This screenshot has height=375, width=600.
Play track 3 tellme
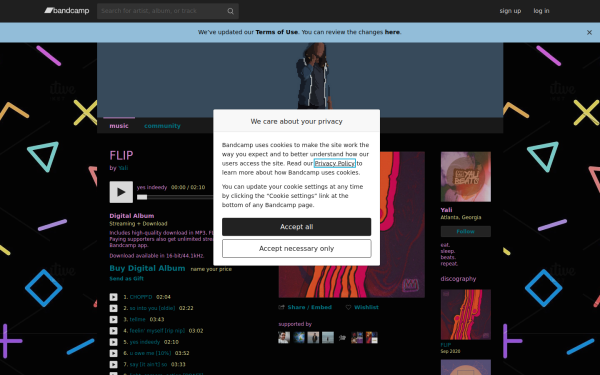coord(114,320)
